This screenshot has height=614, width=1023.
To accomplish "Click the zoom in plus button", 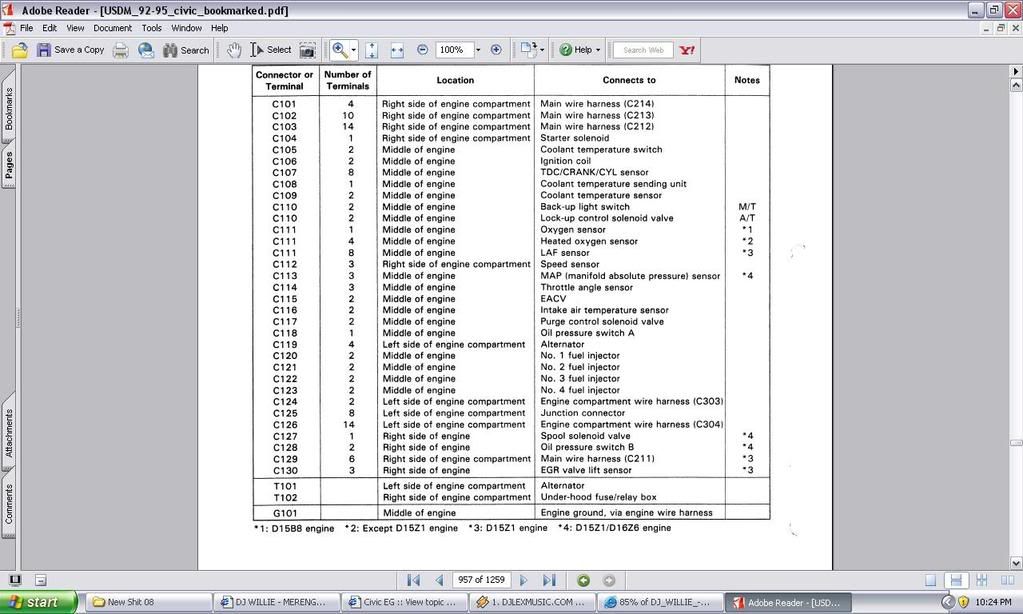I will tap(496, 50).
